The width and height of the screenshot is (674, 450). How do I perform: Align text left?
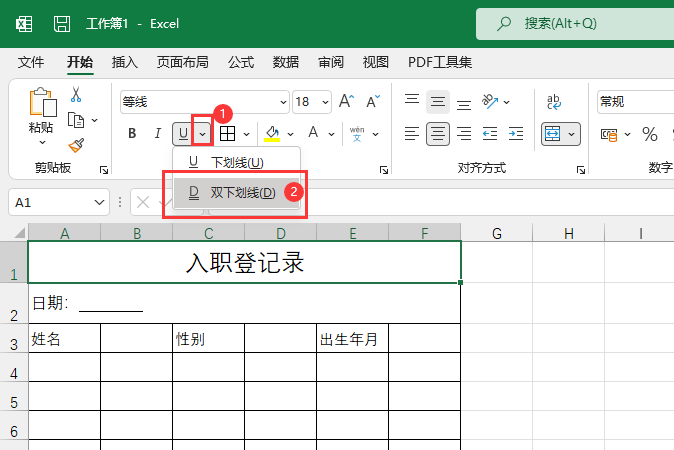click(412, 134)
